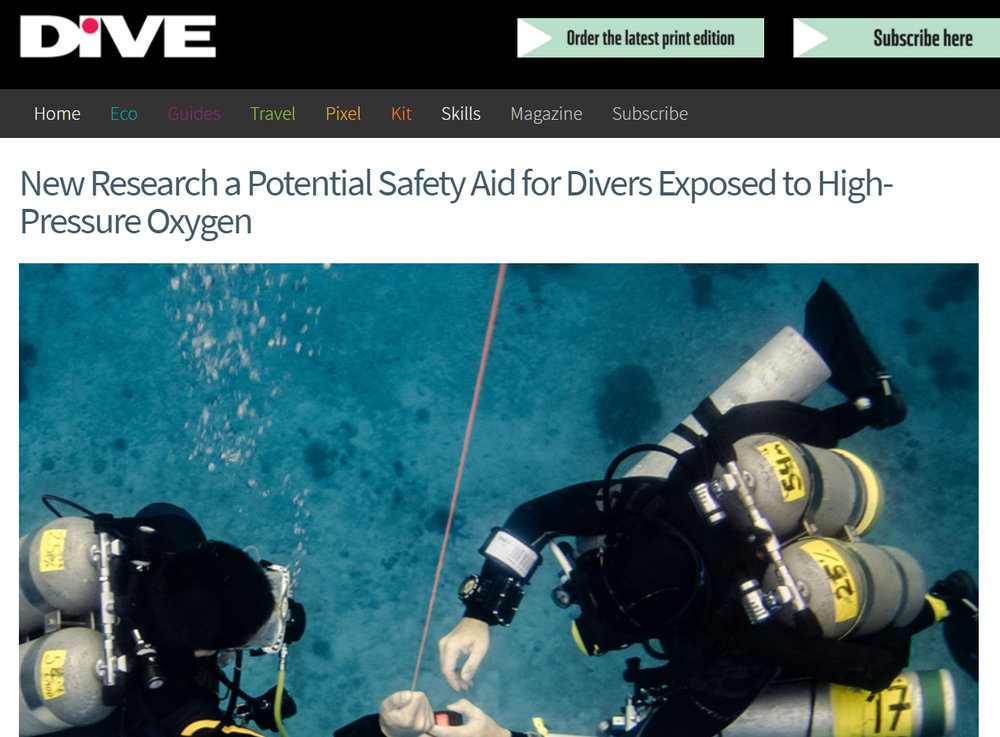Click the article headline about high-pressure oxygen
This screenshot has width=1000, height=737.
[456, 203]
